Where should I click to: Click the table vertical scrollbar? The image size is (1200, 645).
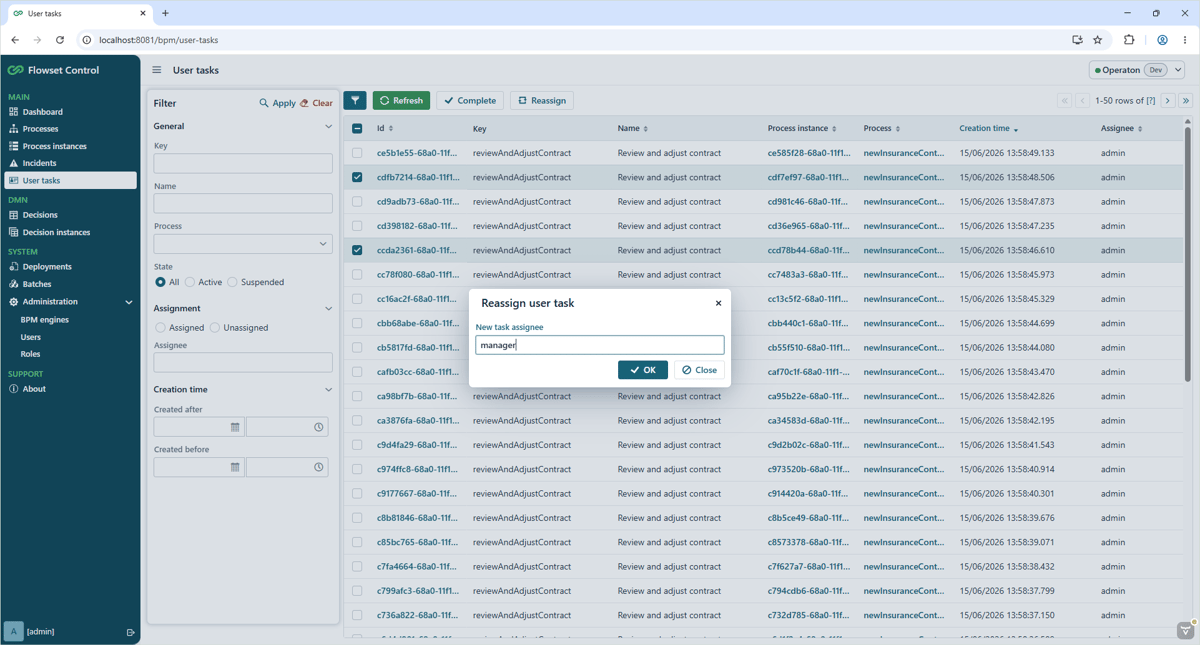tap(1188, 253)
